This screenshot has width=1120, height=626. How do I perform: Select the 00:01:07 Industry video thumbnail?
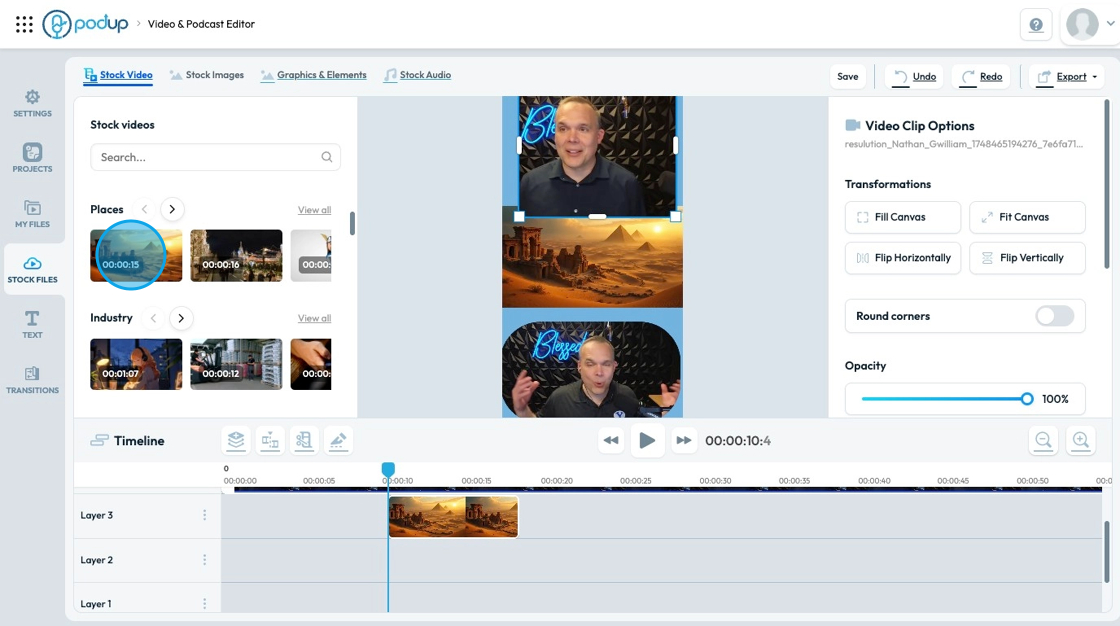[x=136, y=364]
